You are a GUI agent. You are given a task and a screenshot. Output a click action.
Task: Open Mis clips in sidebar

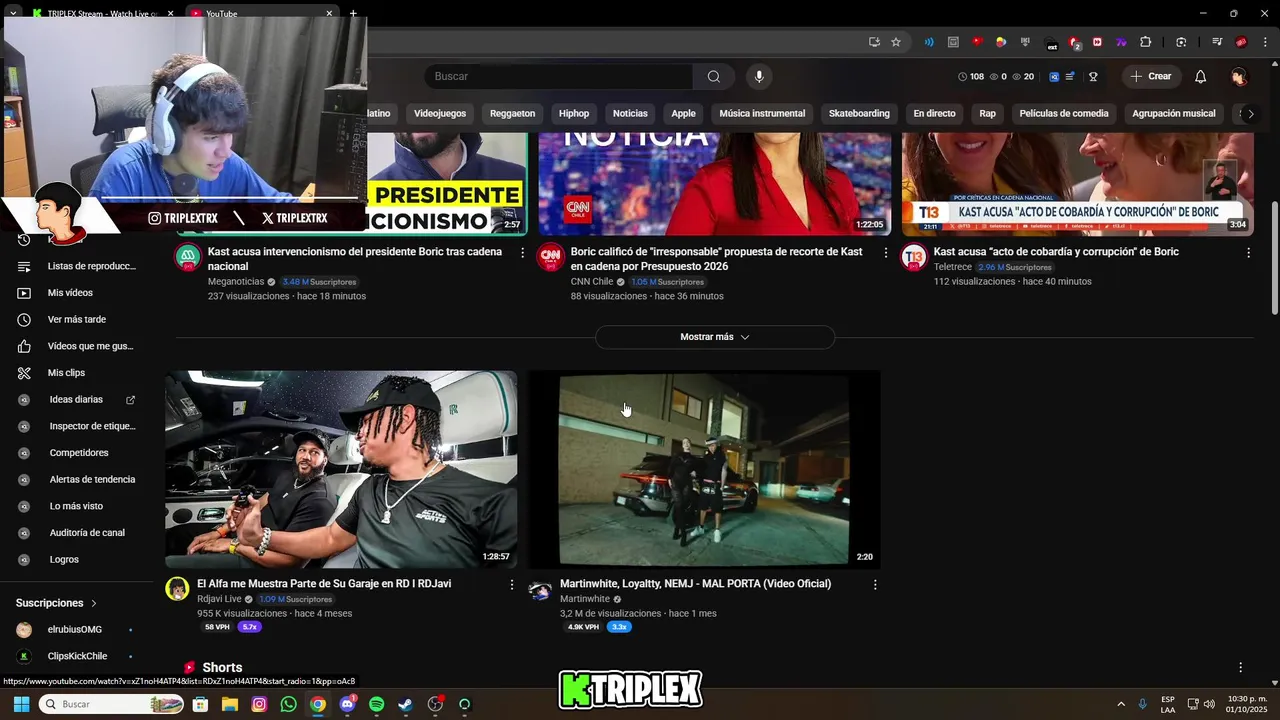(x=66, y=373)
